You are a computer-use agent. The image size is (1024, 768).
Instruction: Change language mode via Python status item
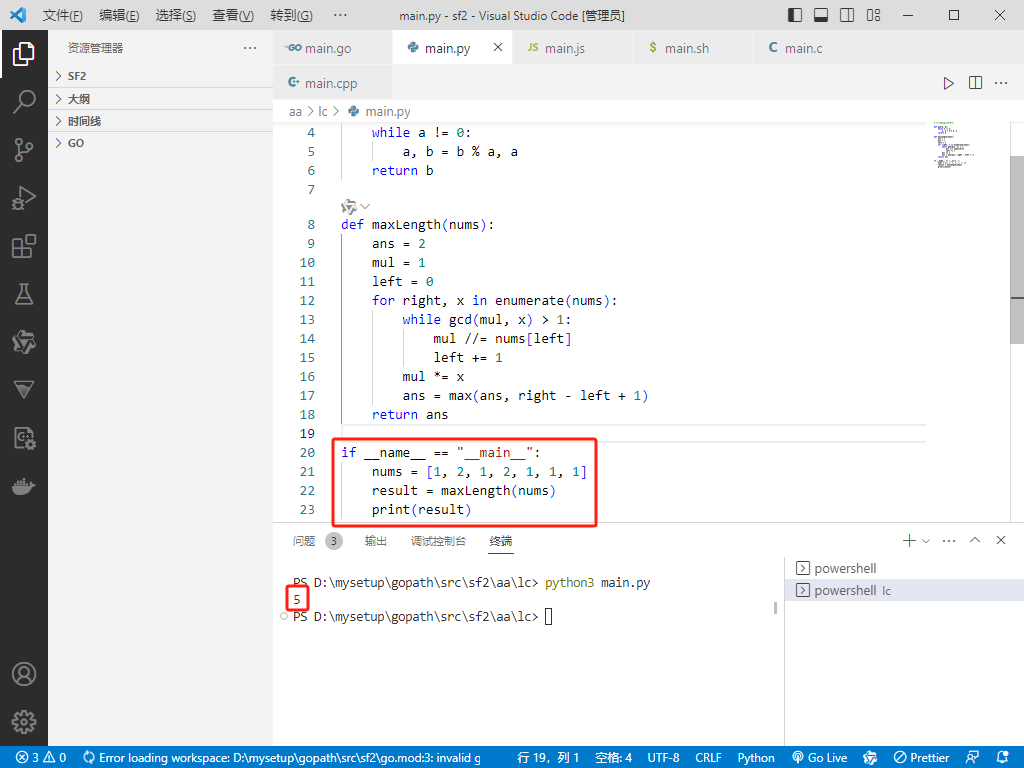[756, 758]
